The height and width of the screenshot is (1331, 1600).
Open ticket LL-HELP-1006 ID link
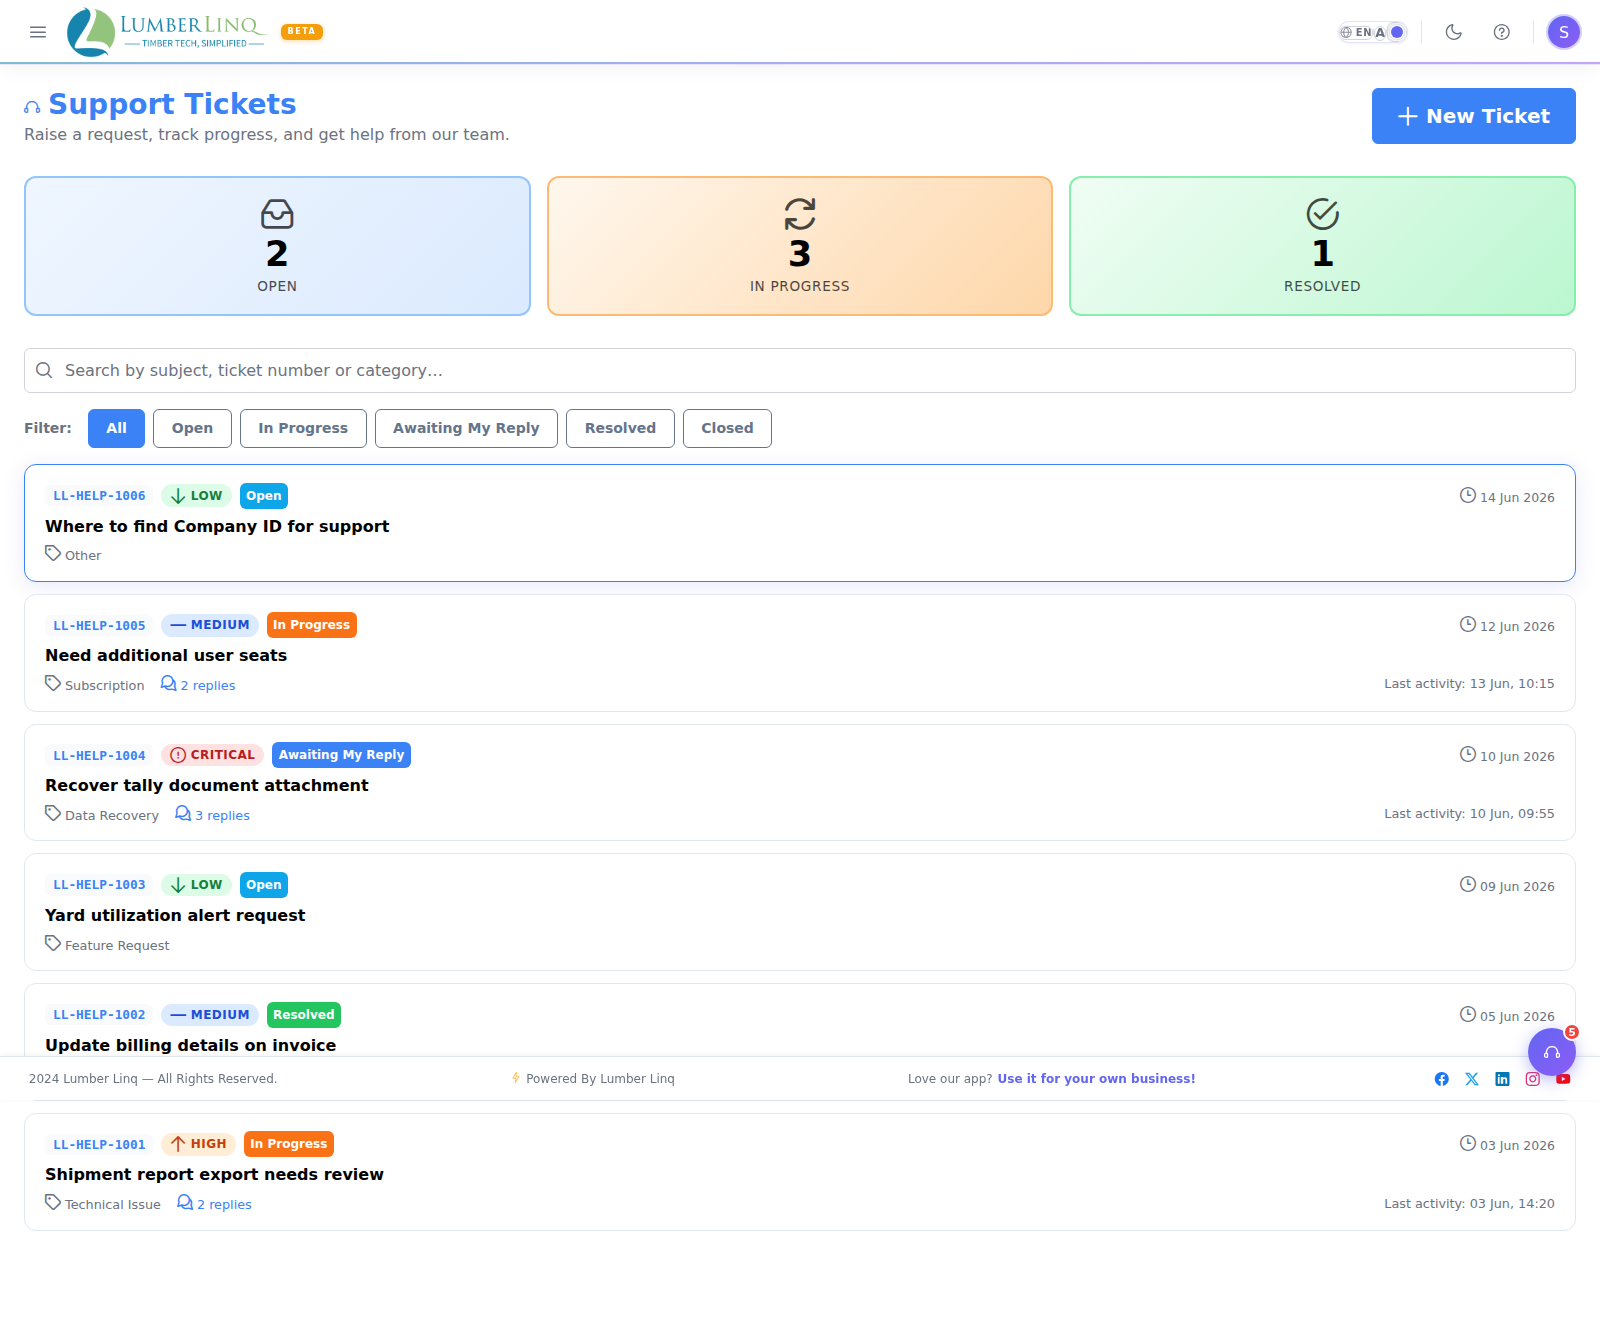[99, 496]
